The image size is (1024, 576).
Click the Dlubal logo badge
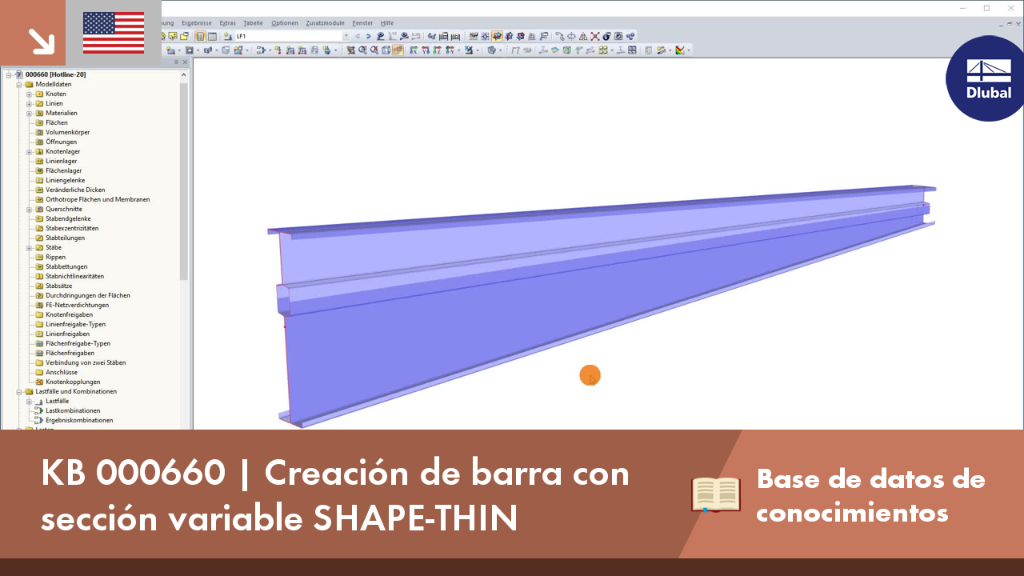[986, 78]
